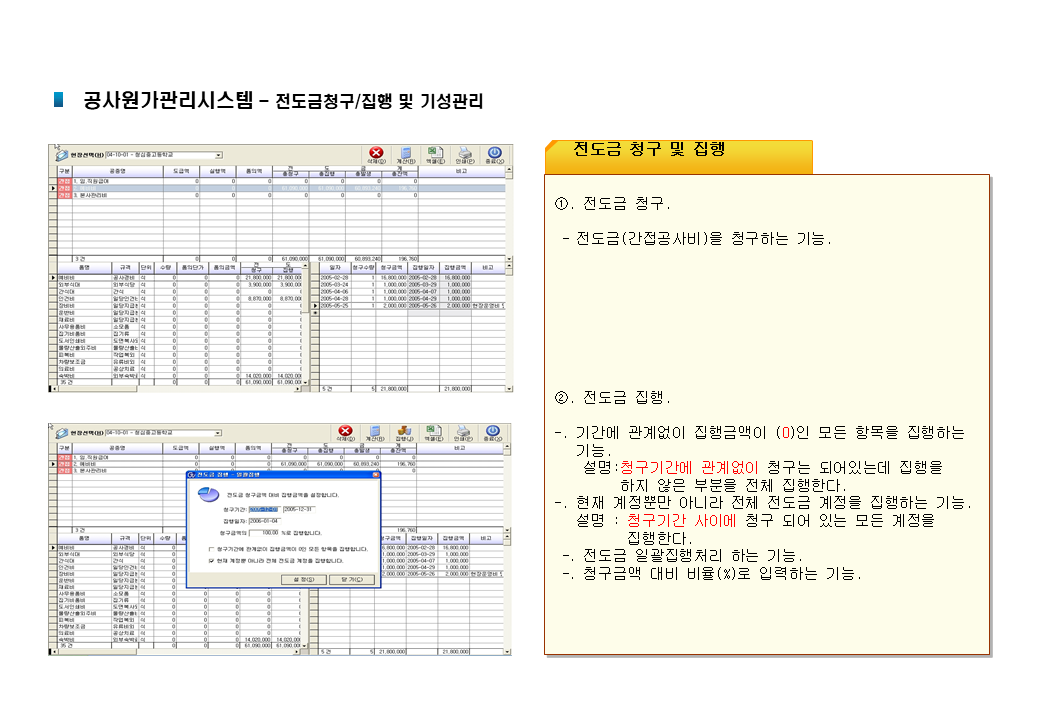Select highlighted row '2. 예비비' in top screenshot
Viewport: 1040px width, 720px height.
(281, 188)
